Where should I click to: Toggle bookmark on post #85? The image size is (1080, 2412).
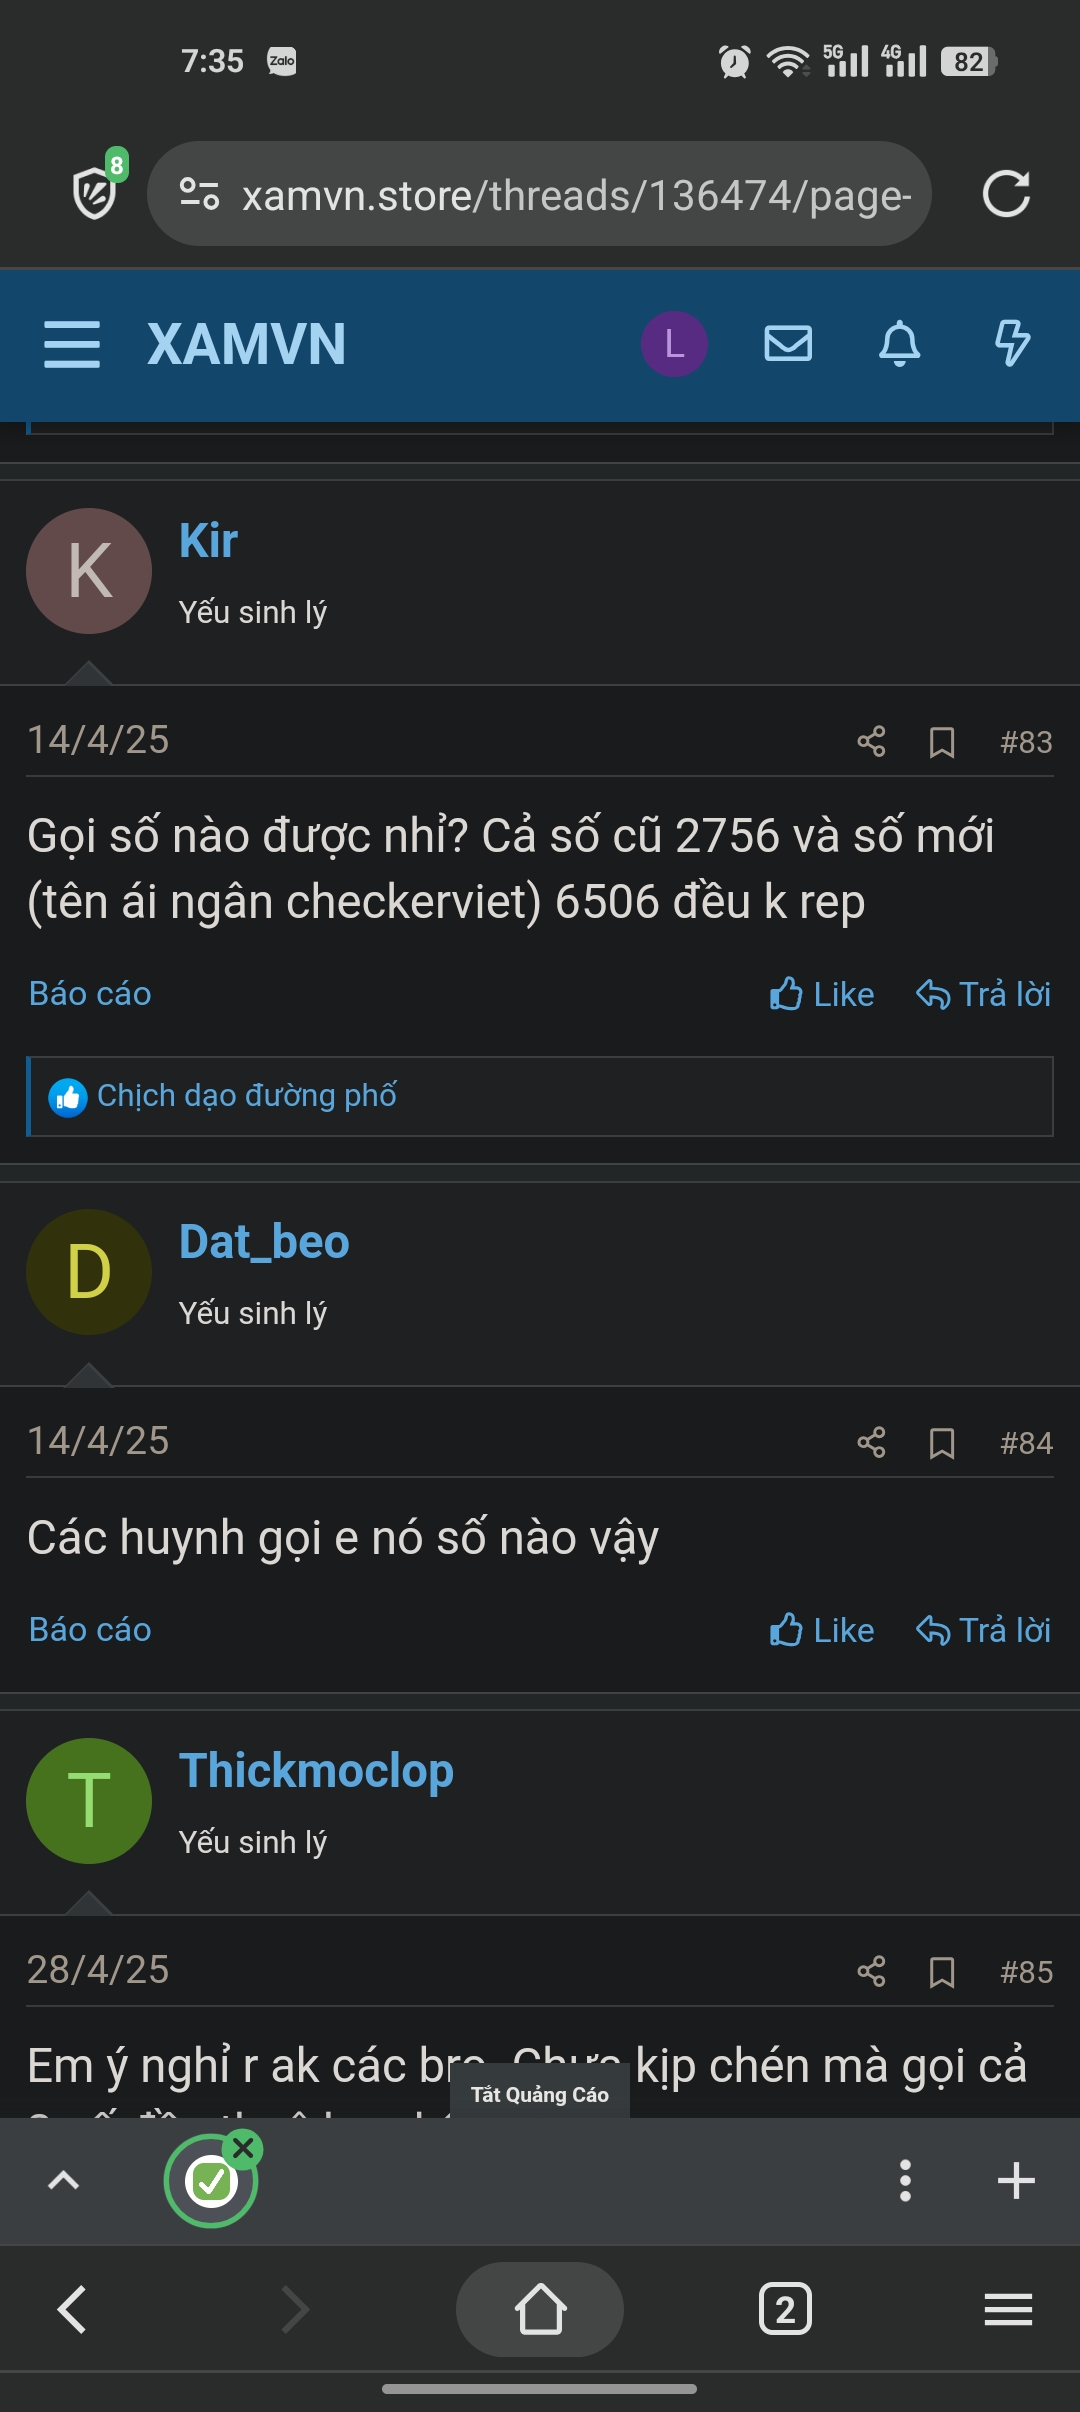(942, 1972)
